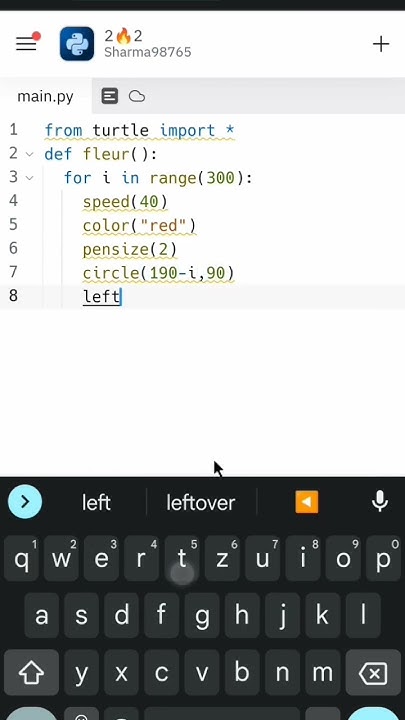405x720 pixels.
Task: Tap the h key
Action: 242,616
